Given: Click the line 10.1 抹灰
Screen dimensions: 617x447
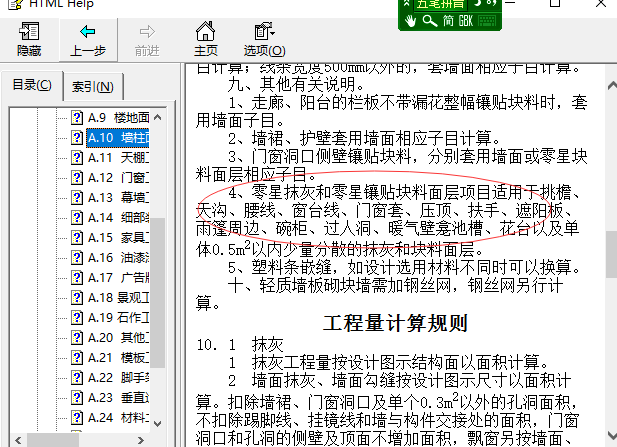Looking at the screenshot, I should coord(240,345).
